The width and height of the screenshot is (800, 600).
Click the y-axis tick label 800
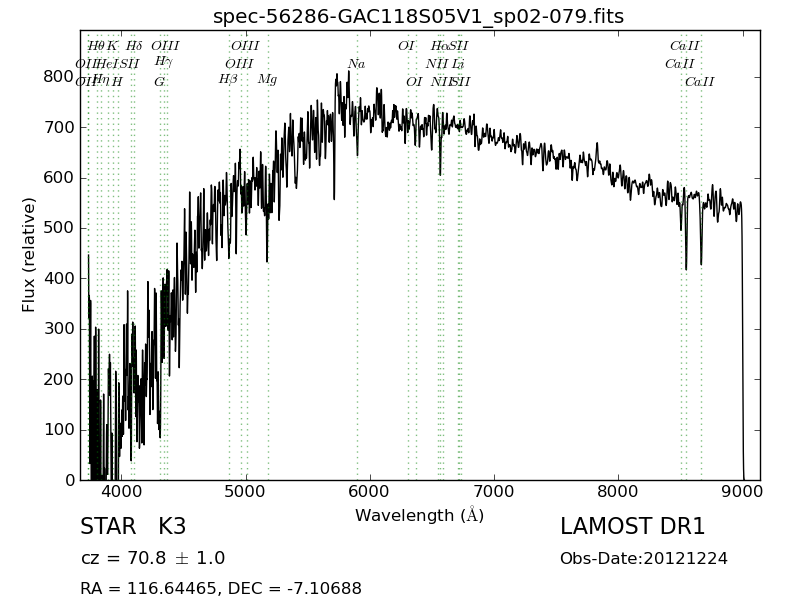click(59, 77)
